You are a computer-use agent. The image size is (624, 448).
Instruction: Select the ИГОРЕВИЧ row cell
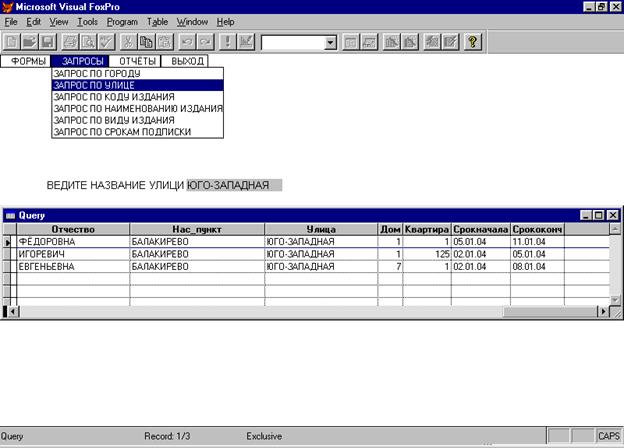72,254
